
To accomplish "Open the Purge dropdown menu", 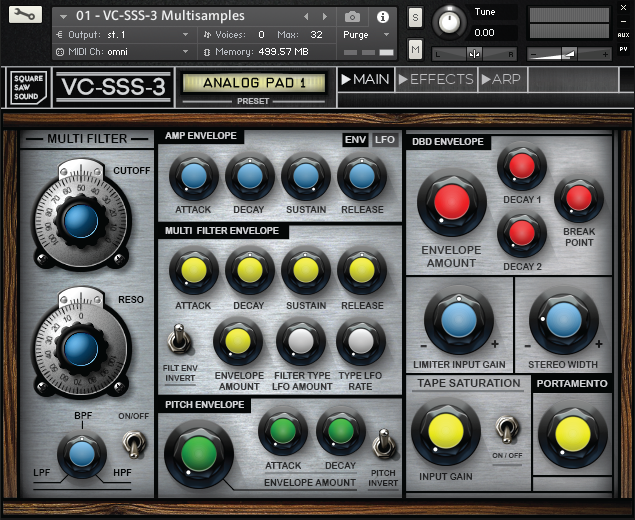I will [x=366, y=35].
